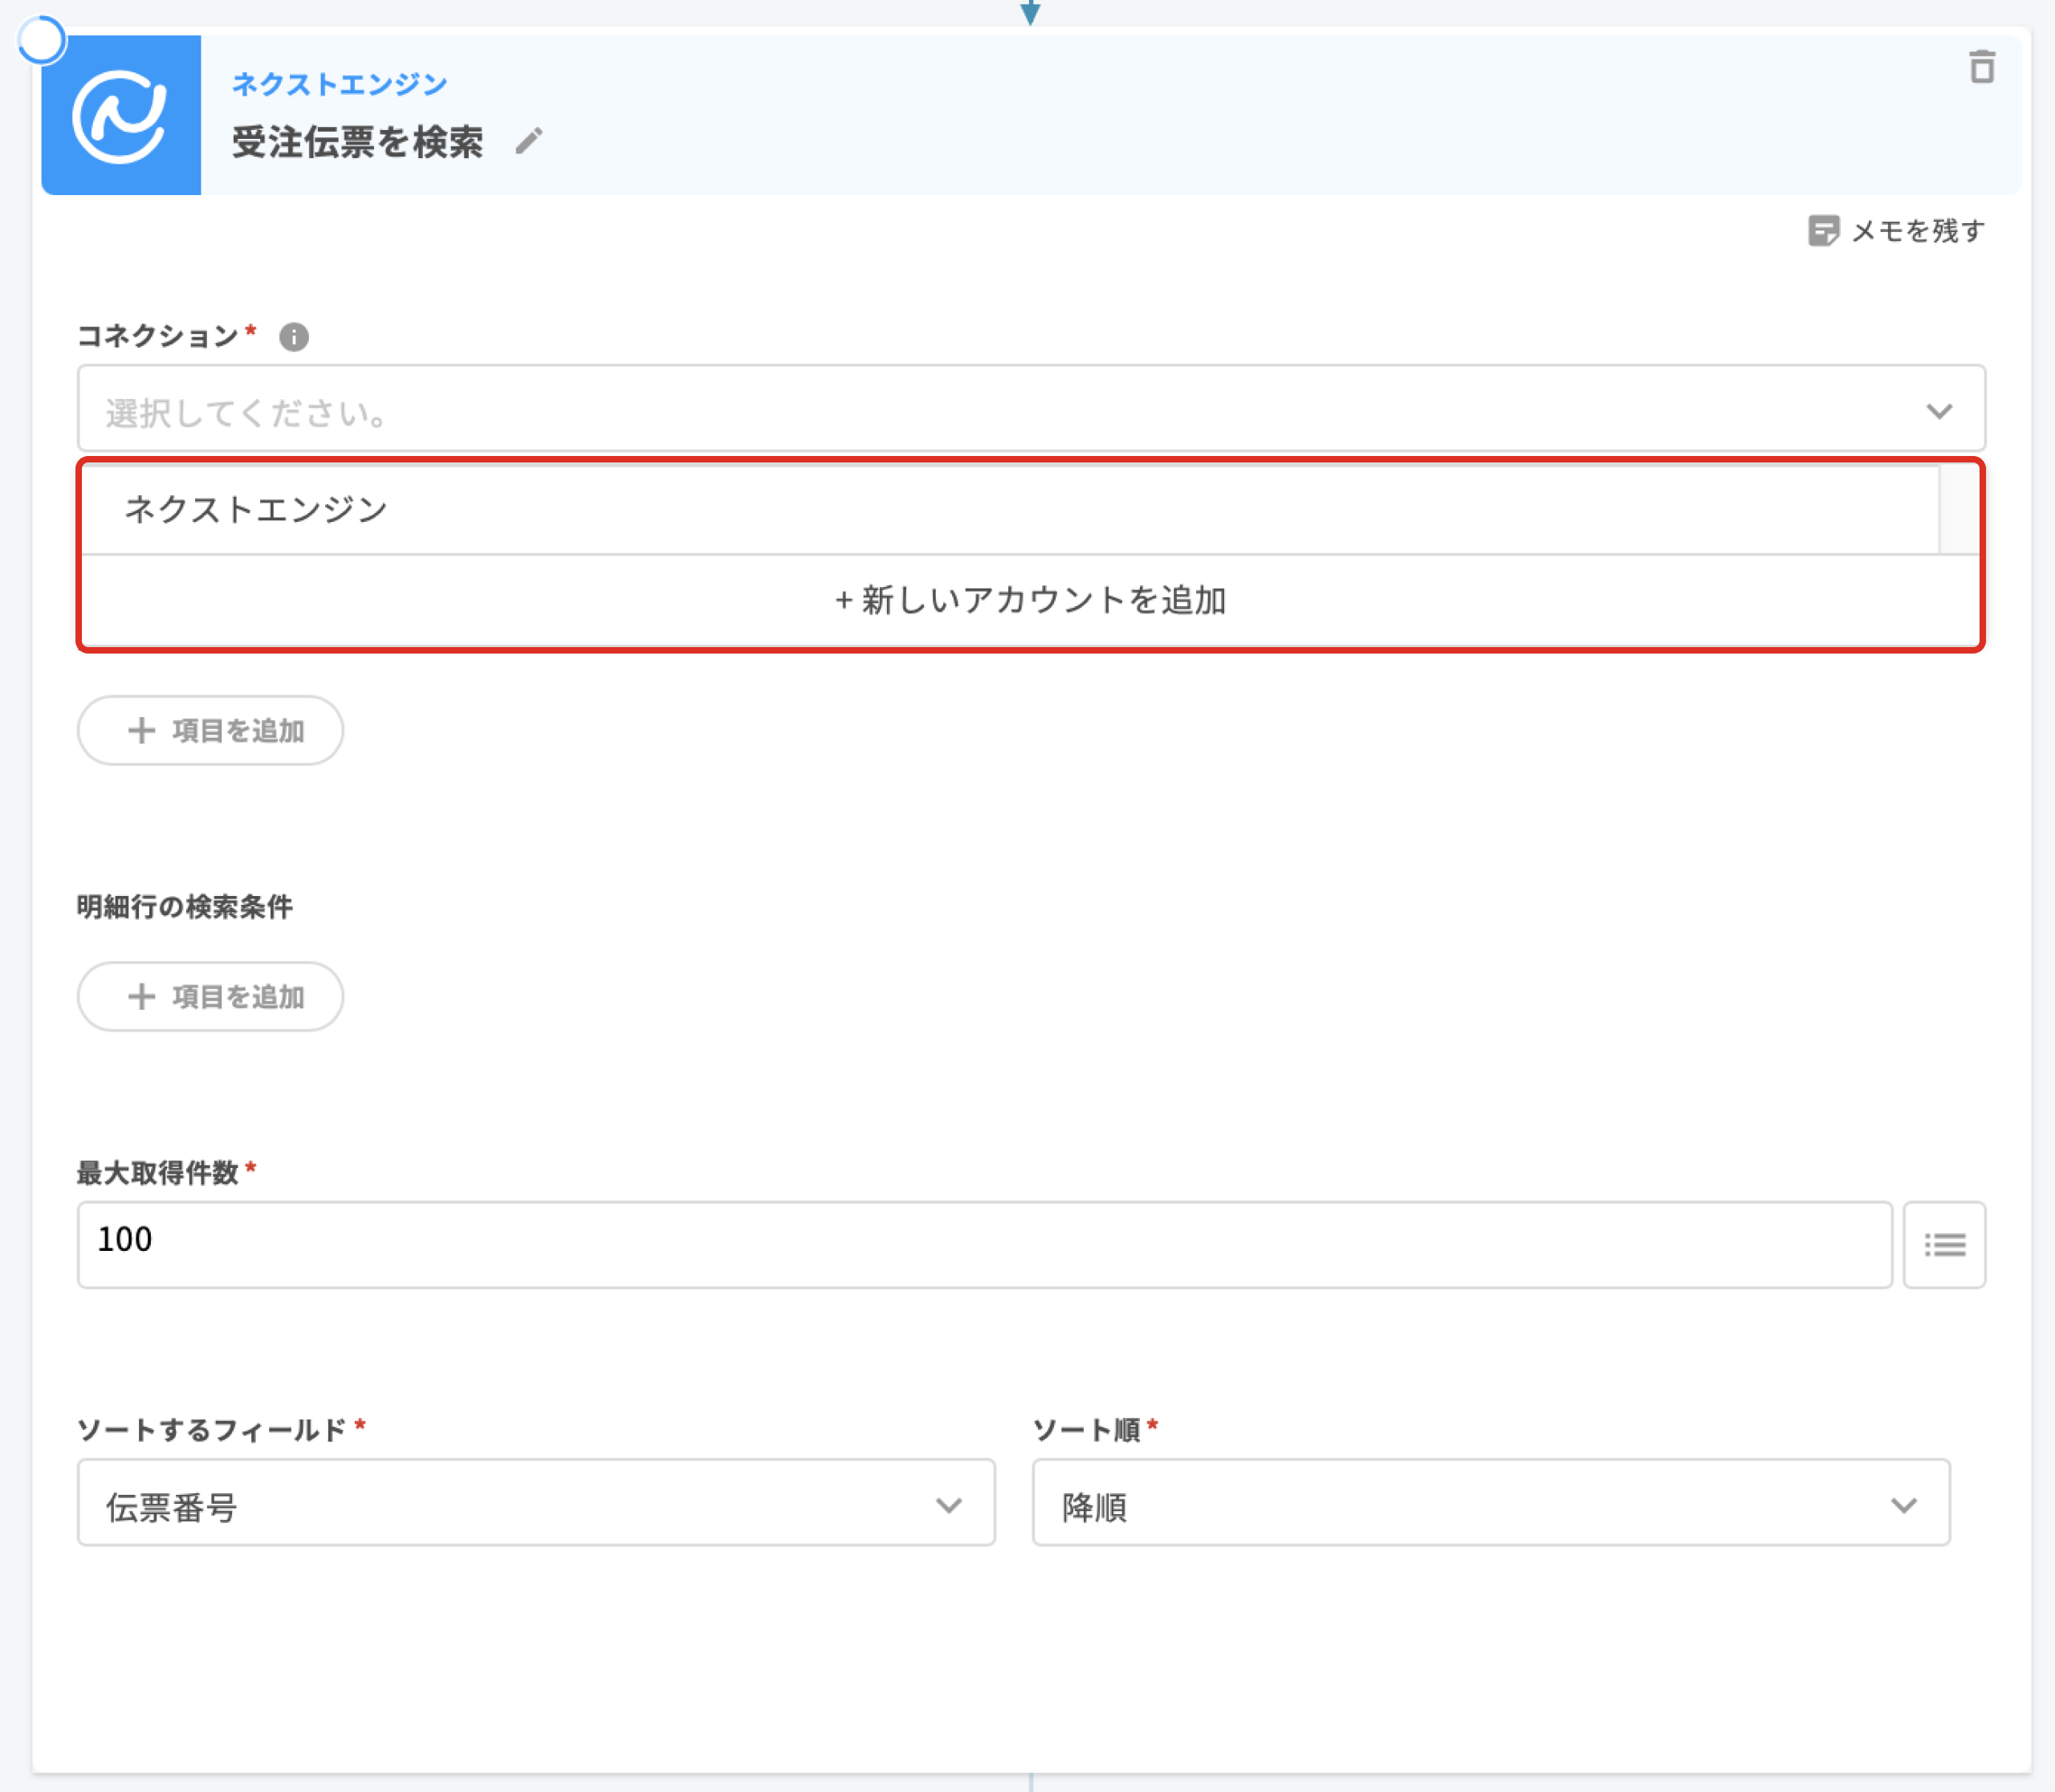Screen dimensions: 2055x1792
Task: Click the circle handle at the card corner
Action: pyautogui.click(x=42, y=41)
